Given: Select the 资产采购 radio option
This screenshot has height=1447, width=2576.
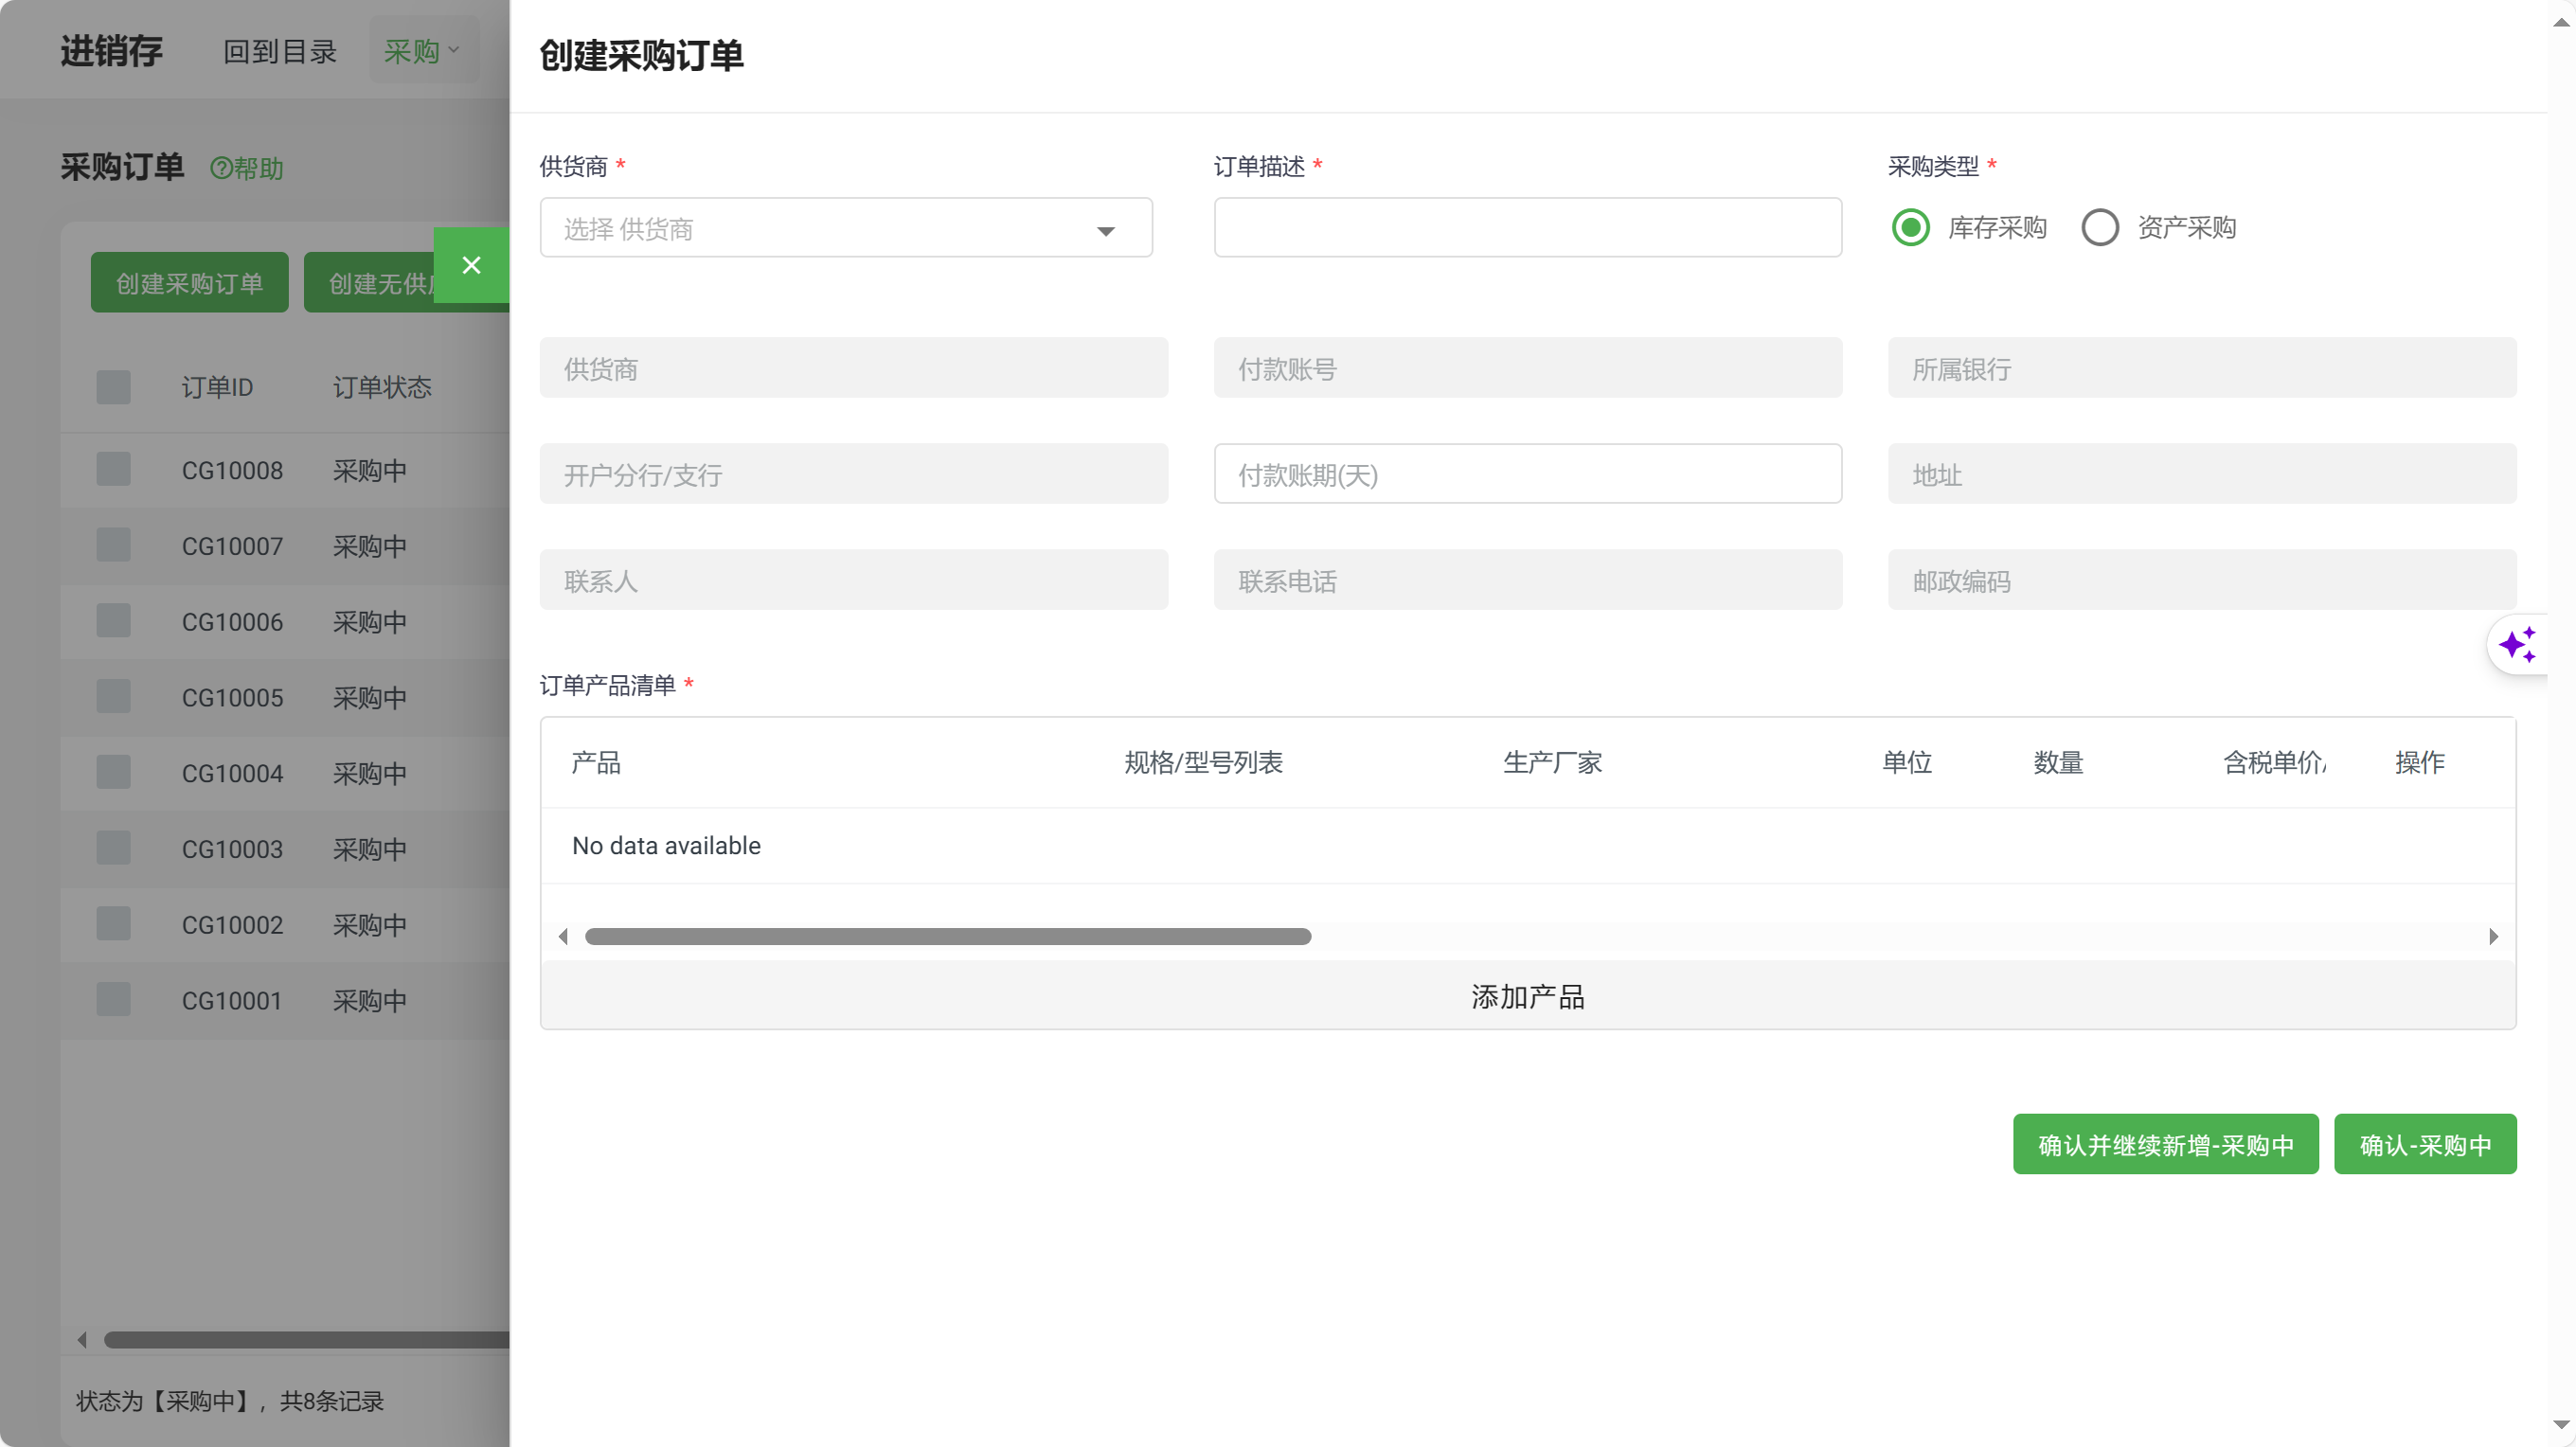Looking at the screenshot, I should 2099,227.
